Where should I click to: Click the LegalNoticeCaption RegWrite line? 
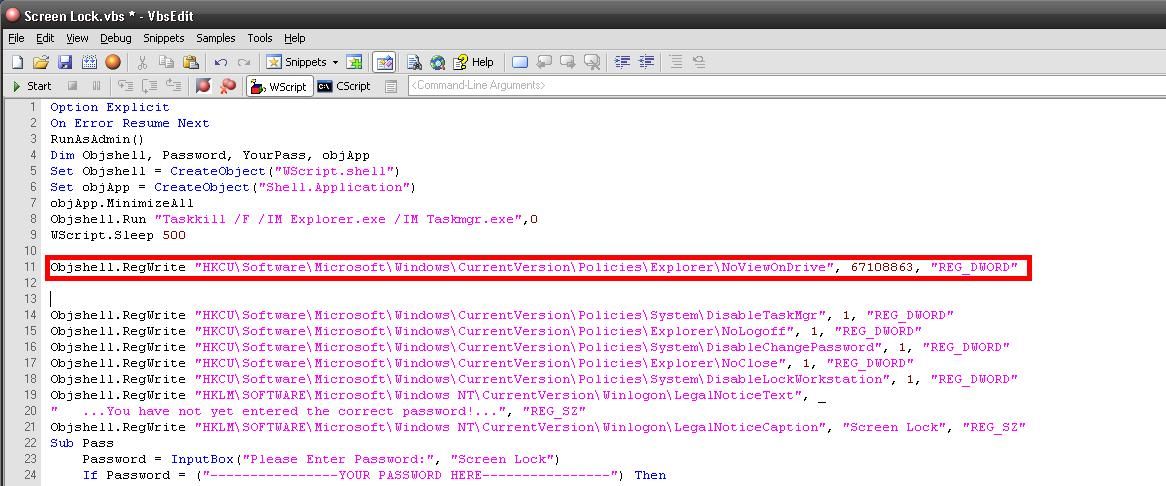538,427
